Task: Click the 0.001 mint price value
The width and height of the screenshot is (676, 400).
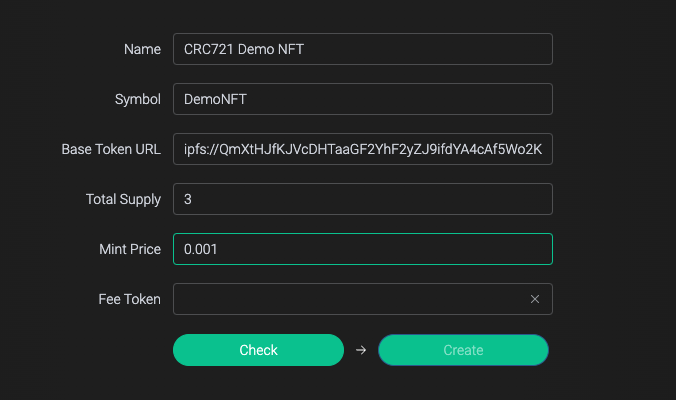Action: pos(201,249)
